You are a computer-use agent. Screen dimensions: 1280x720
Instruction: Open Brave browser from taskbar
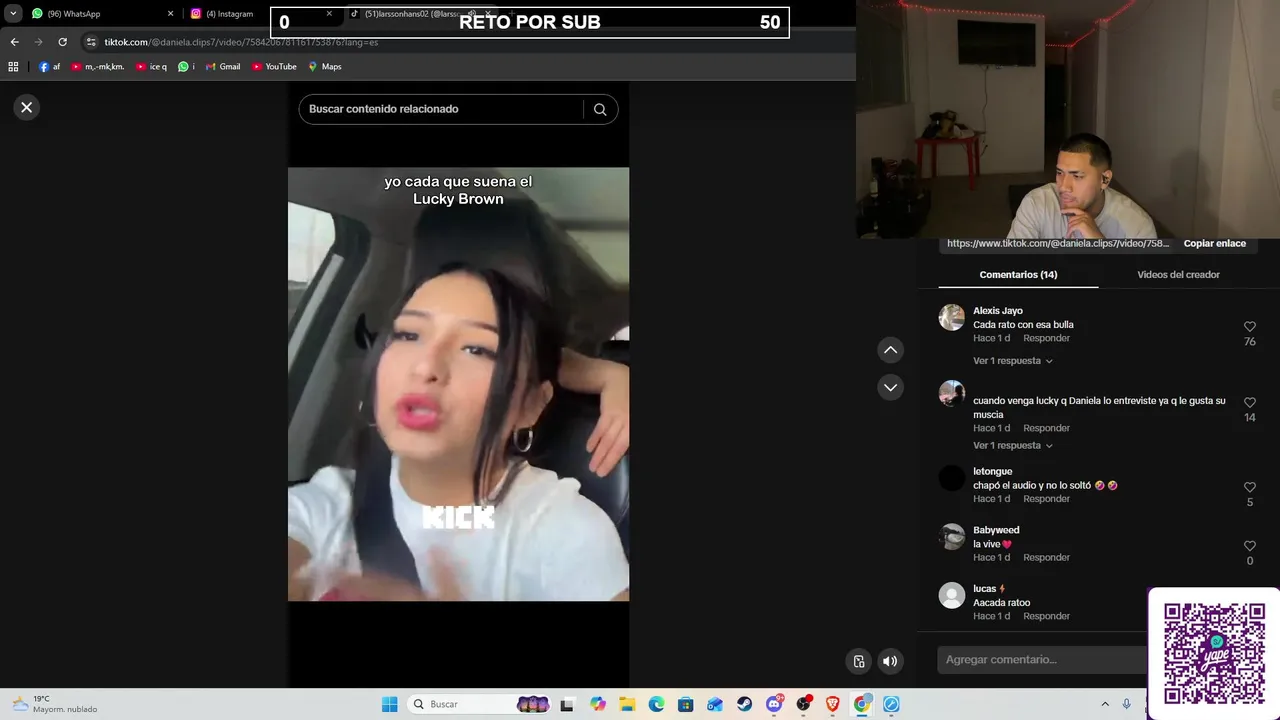[833, 704]
